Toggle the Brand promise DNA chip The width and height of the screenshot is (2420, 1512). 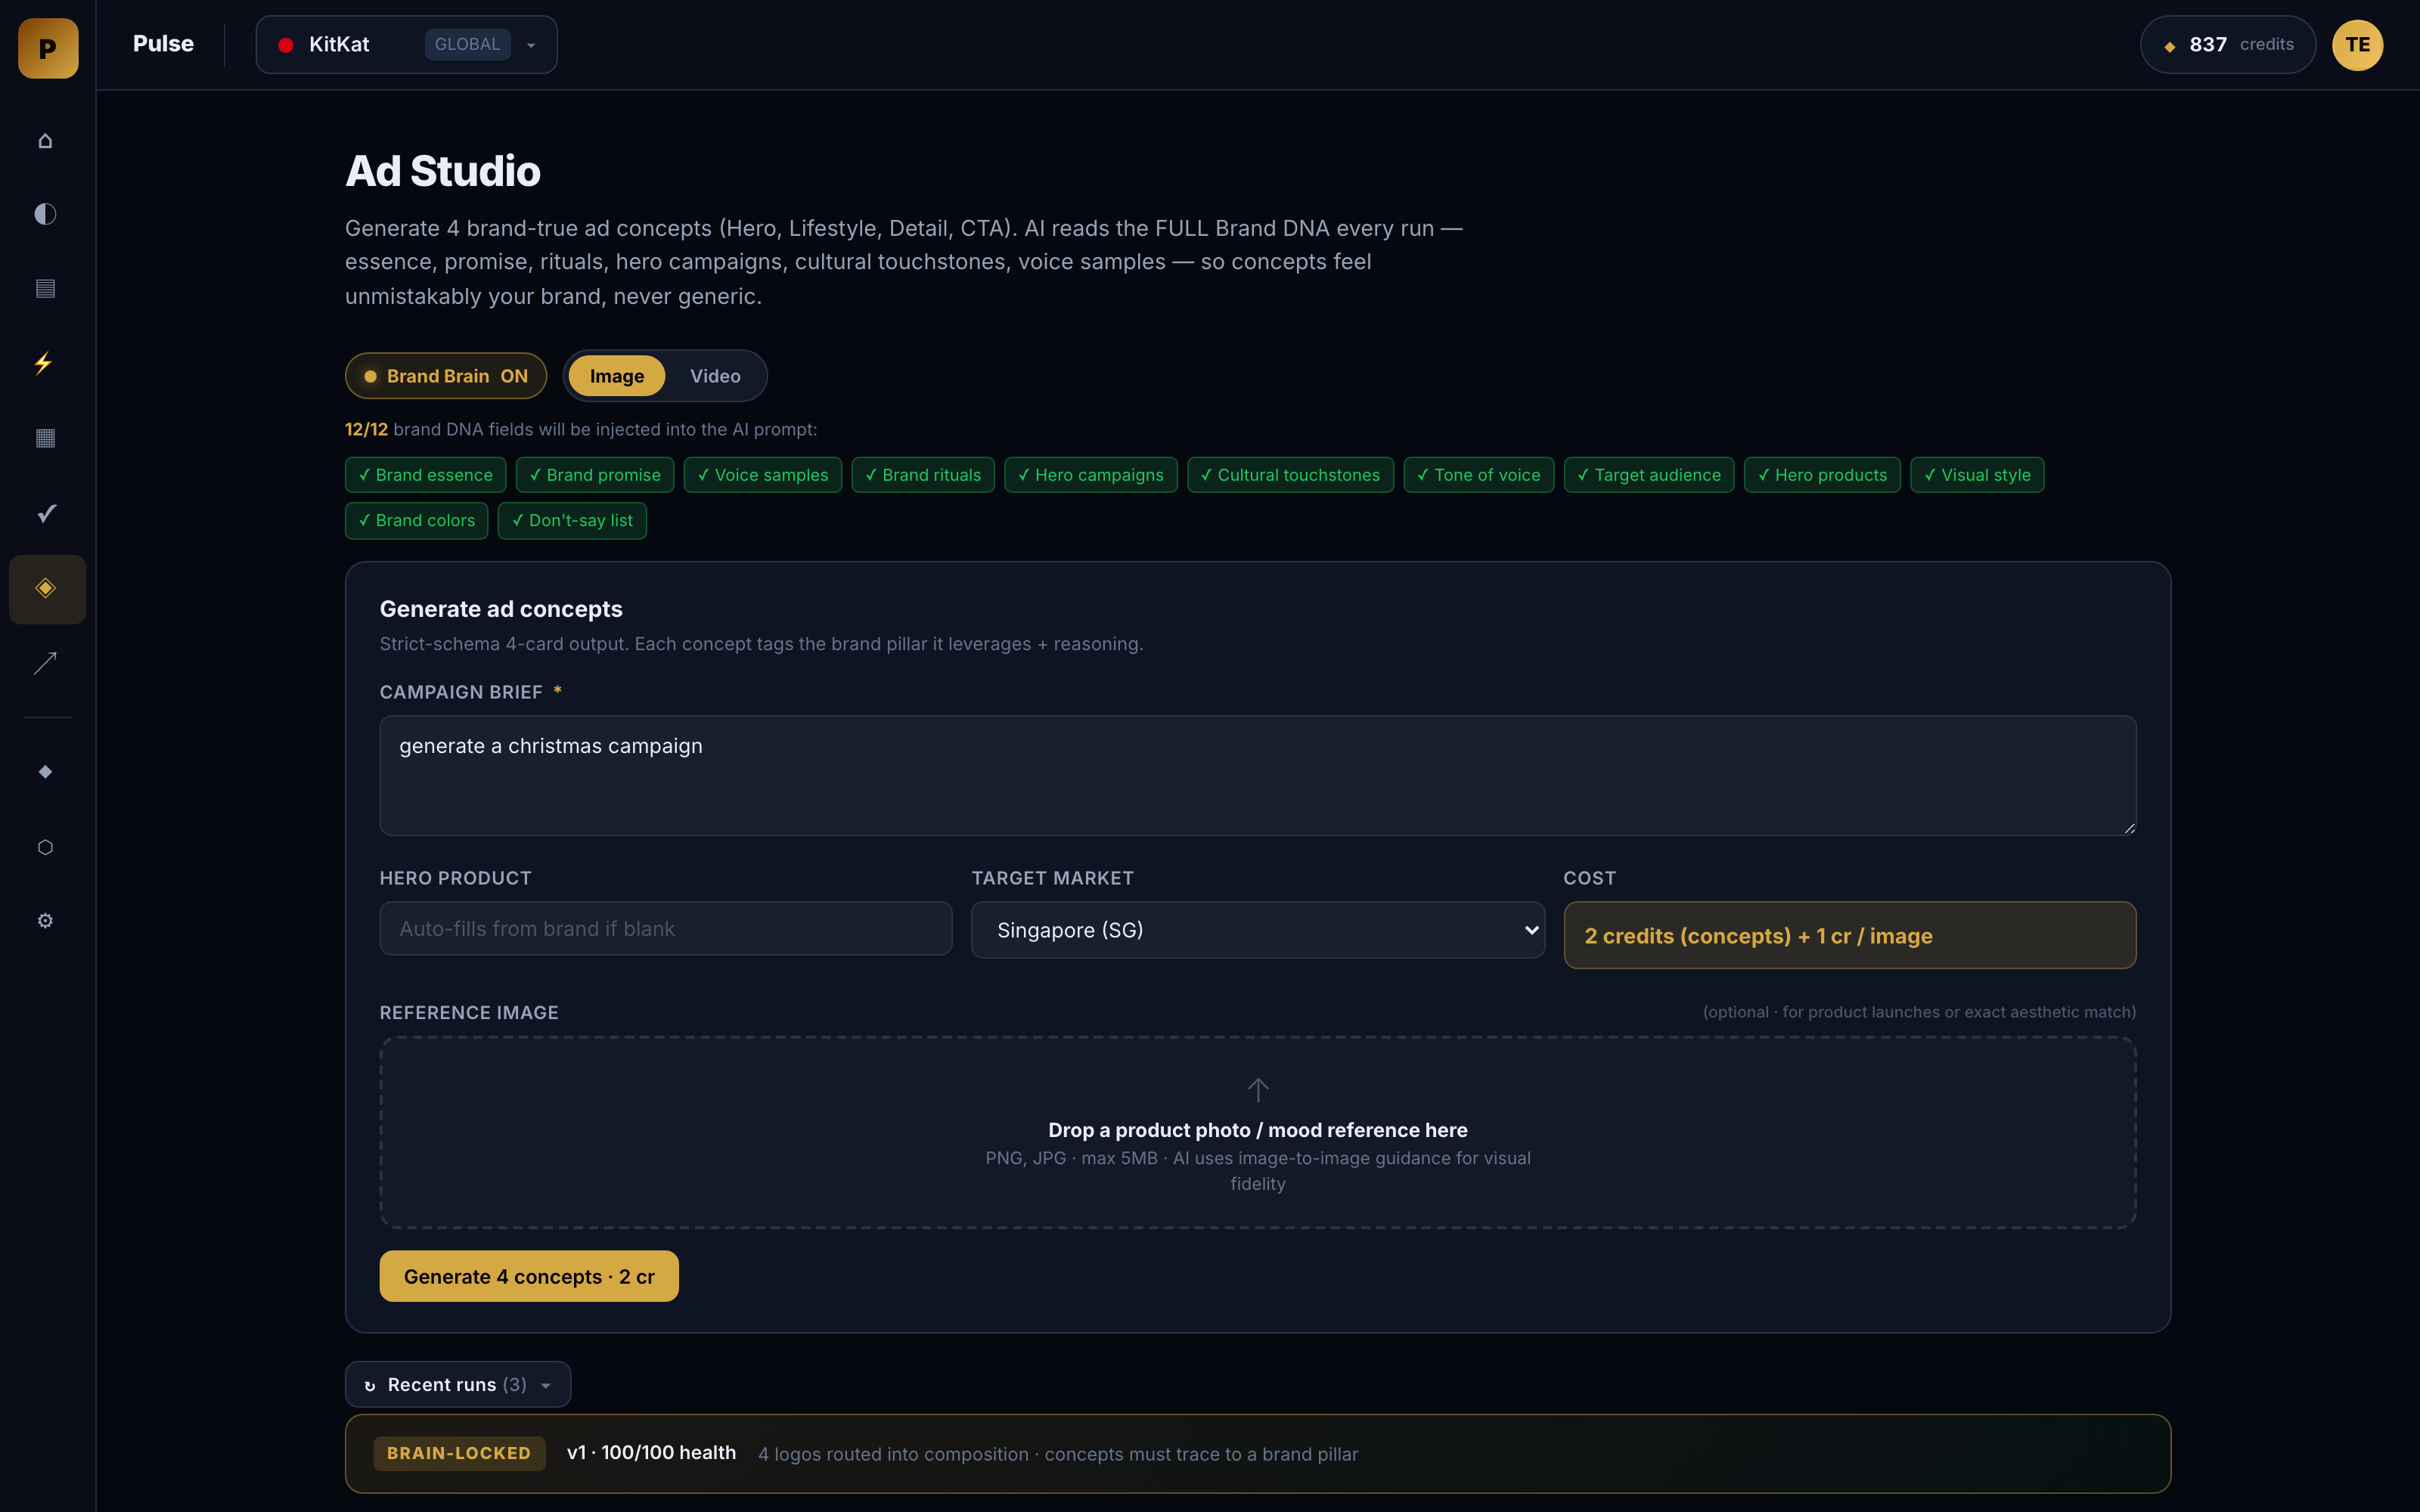pos(595,475)
